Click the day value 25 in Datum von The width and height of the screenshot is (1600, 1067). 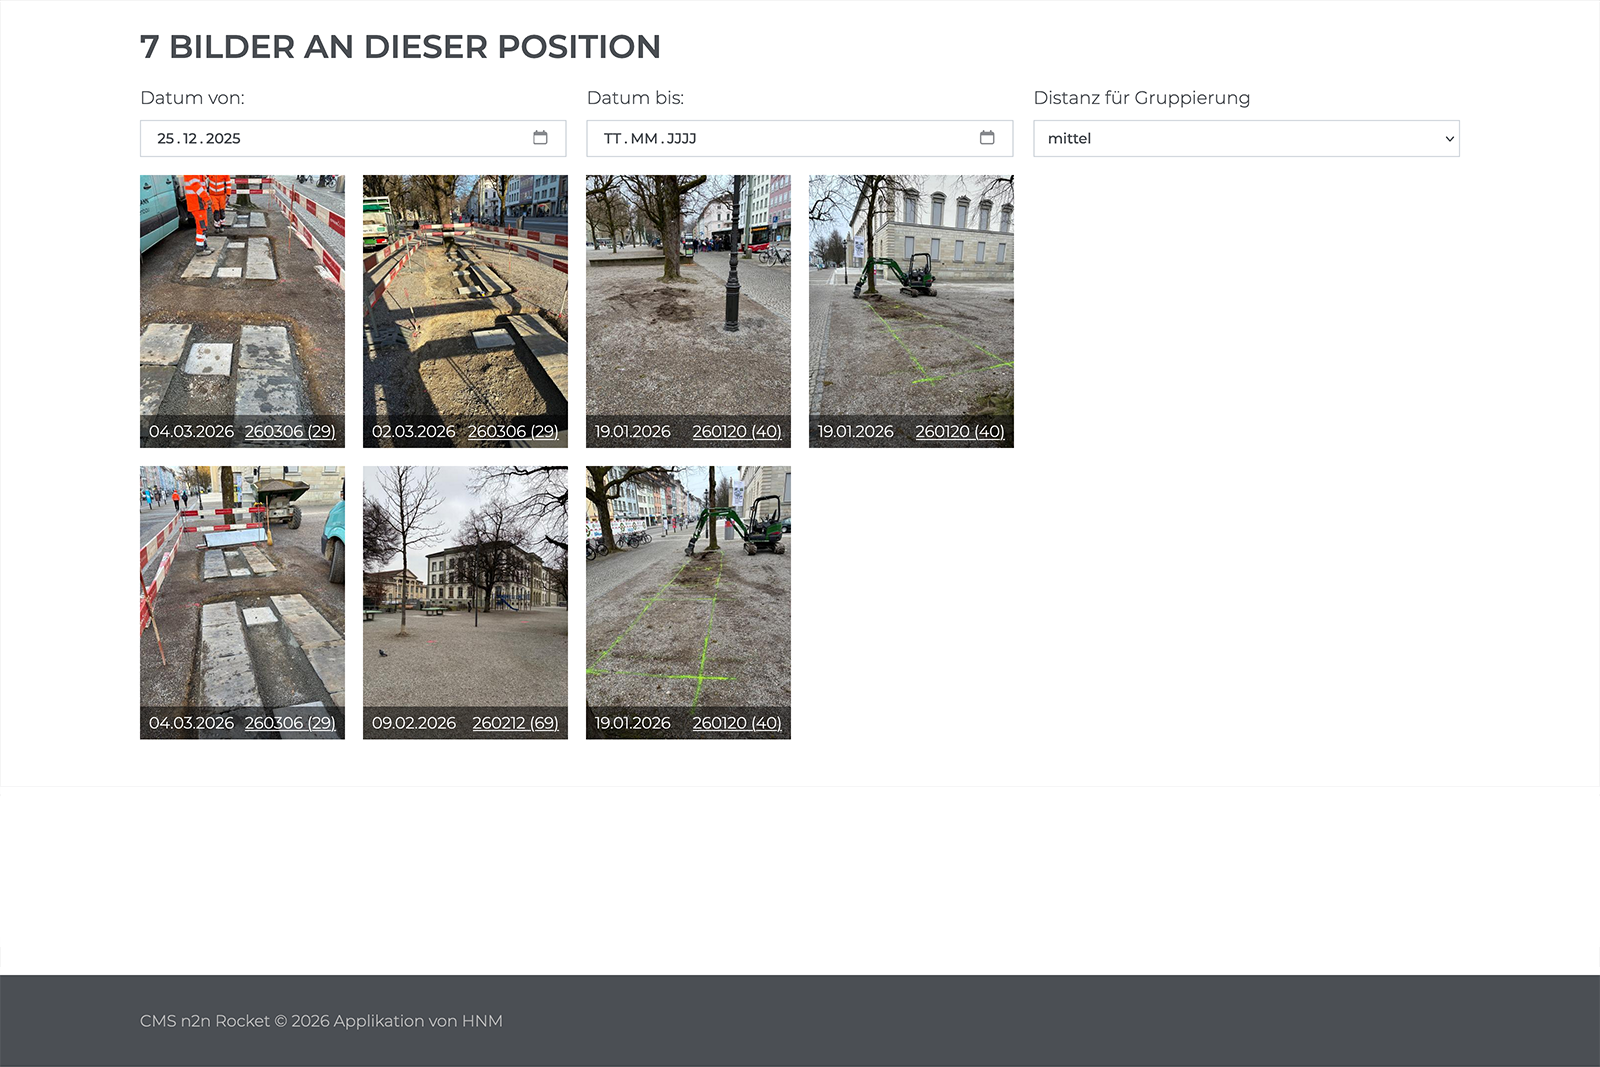point(166,139)
